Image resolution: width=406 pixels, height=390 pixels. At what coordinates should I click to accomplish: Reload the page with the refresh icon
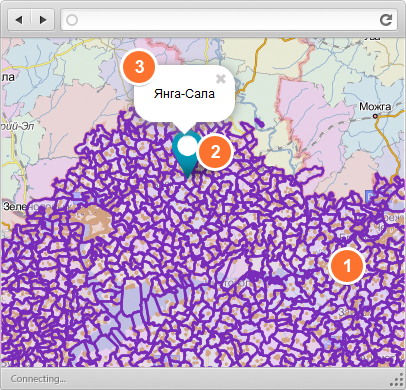(386, 20)
